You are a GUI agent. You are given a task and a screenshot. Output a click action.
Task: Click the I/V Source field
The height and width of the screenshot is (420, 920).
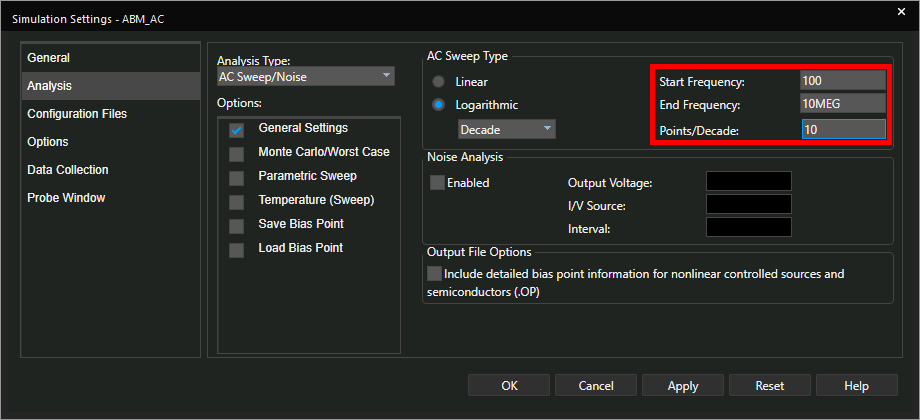tap(749, 204)
